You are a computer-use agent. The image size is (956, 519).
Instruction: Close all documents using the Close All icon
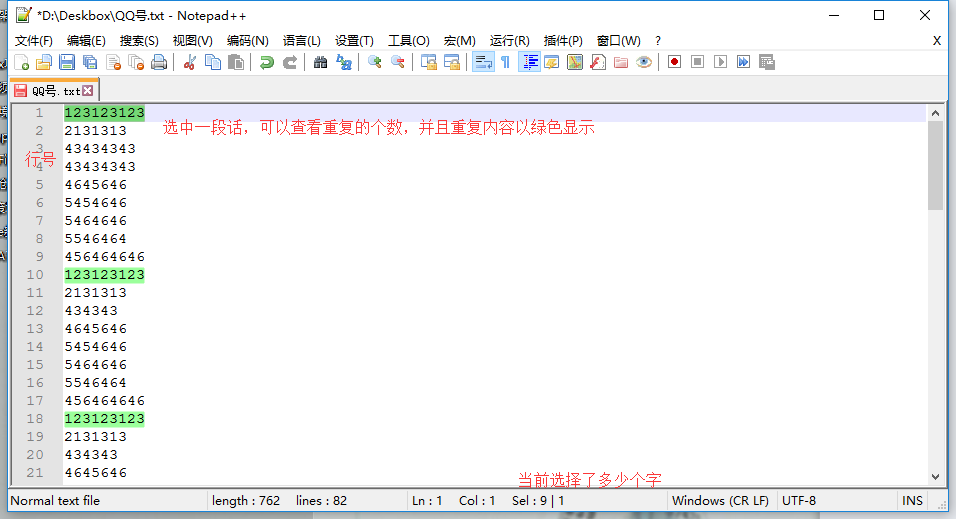coord(136,62)
